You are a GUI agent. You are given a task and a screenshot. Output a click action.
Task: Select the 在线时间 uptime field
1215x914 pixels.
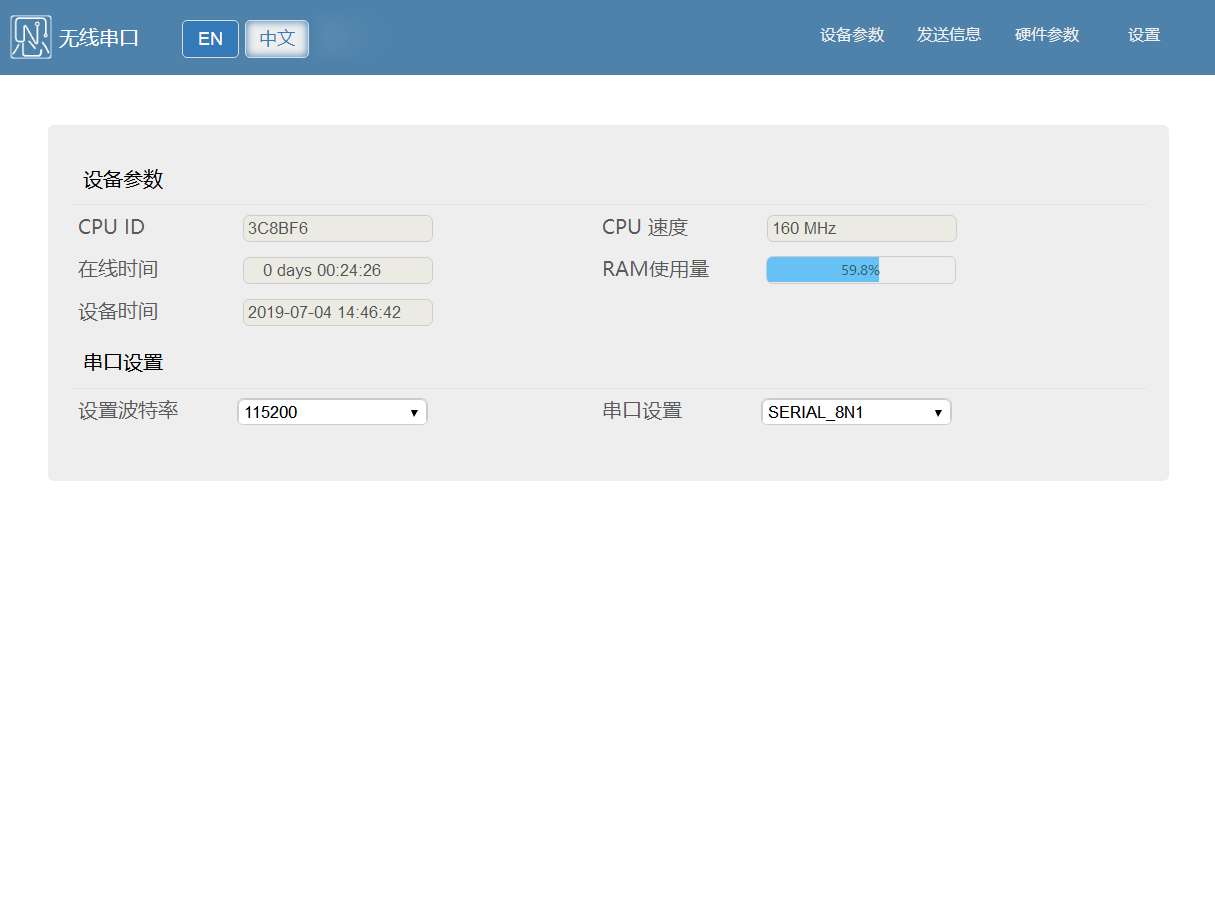pyautogui.click(x=338, y=270)
